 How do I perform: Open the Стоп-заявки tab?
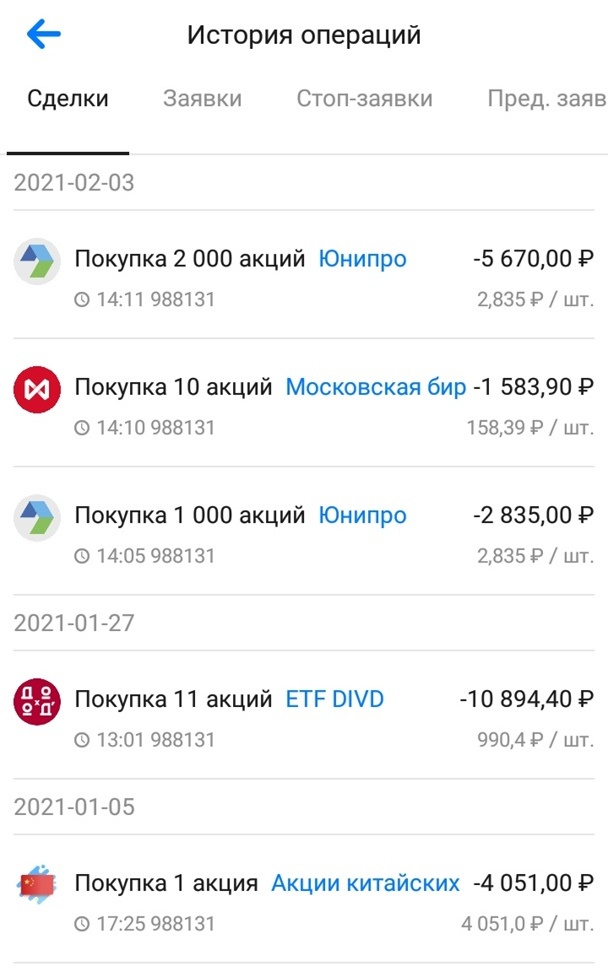pos(363,97)
